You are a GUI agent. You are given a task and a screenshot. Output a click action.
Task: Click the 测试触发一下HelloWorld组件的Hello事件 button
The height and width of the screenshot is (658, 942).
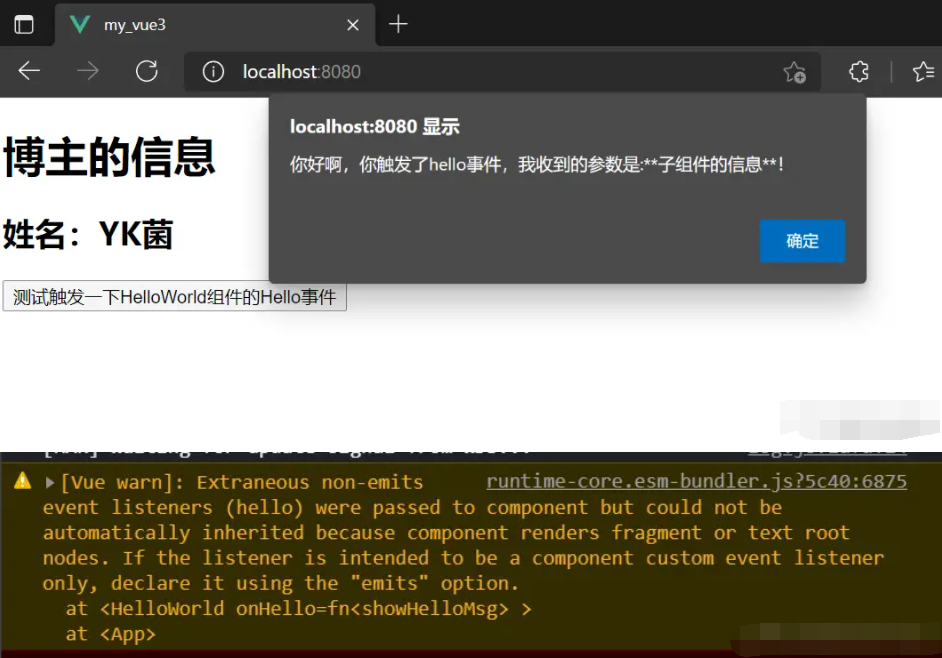point(174,296)
